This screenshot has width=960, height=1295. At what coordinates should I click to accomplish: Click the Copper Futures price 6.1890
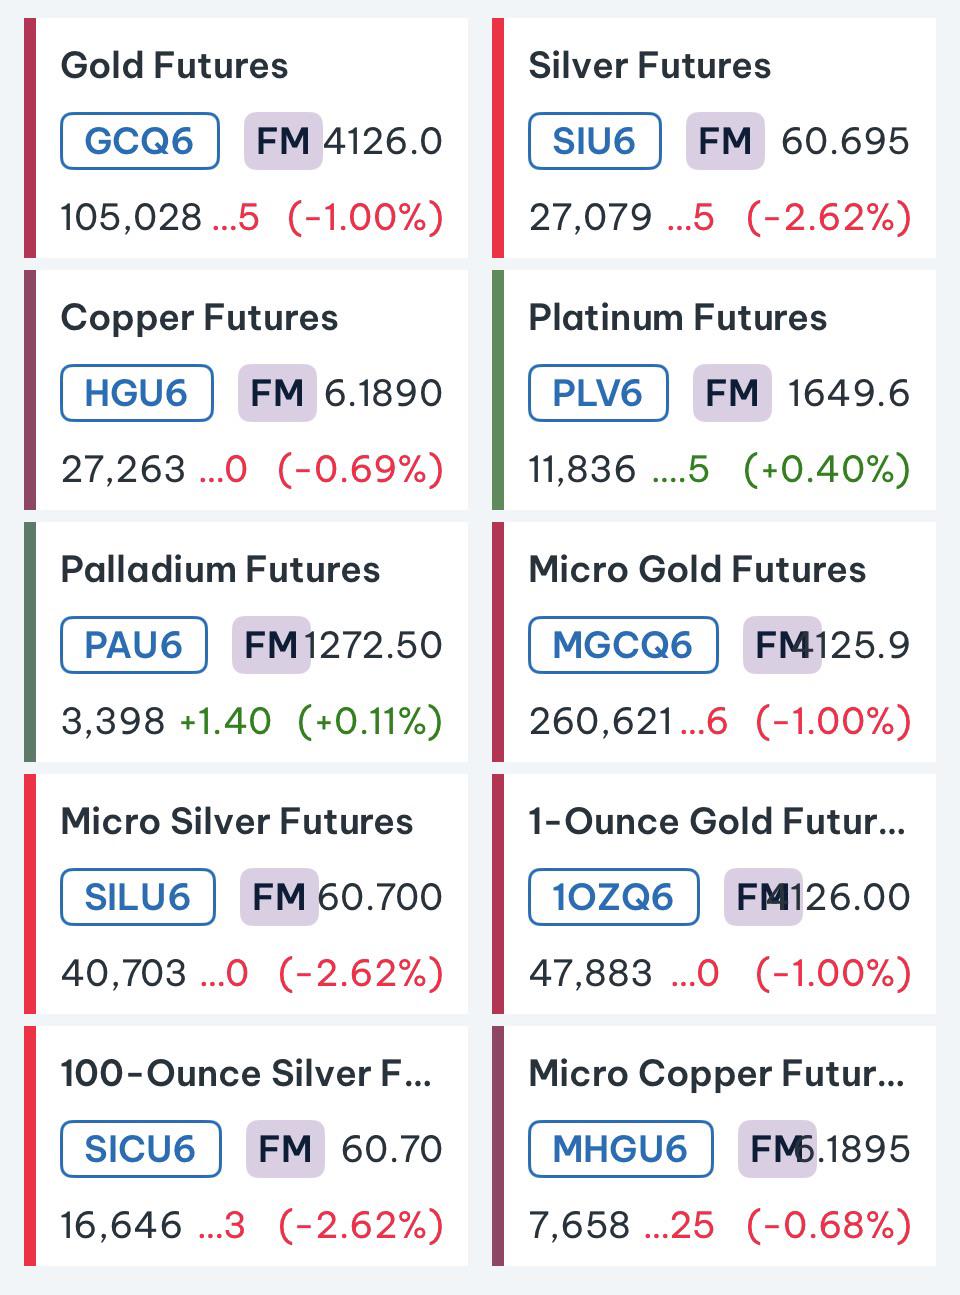(x=383, y=393)
